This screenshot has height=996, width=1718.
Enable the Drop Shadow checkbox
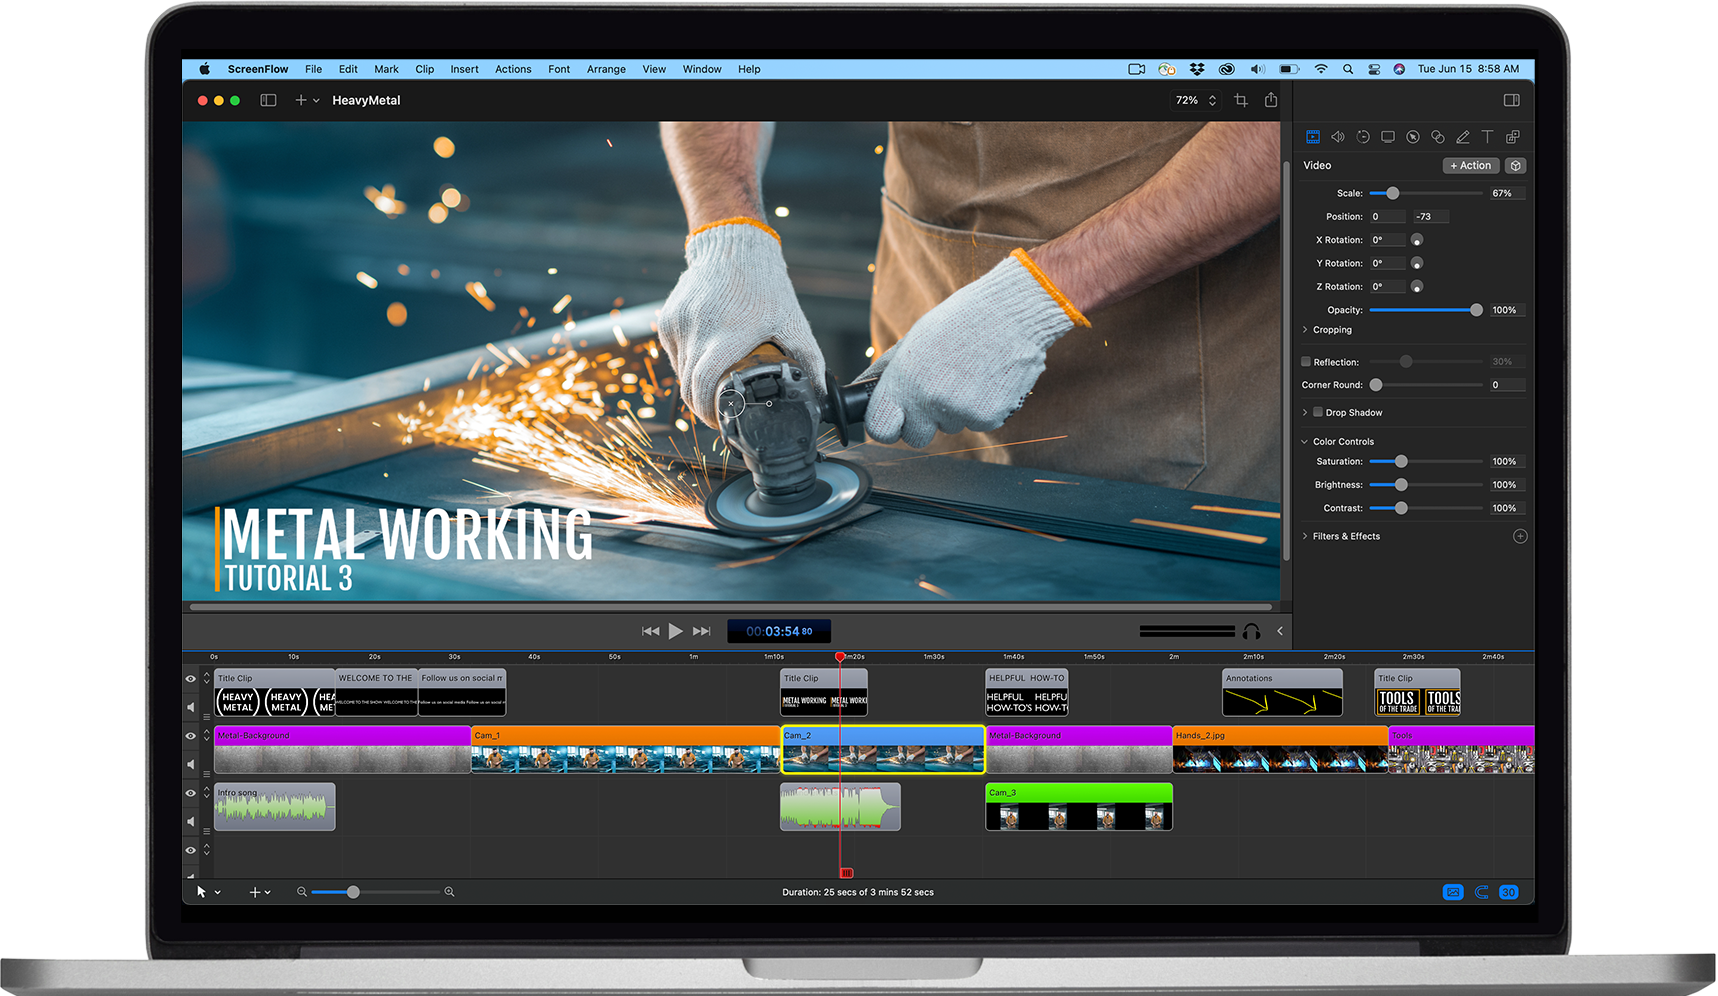click(x=1318, y=412)
